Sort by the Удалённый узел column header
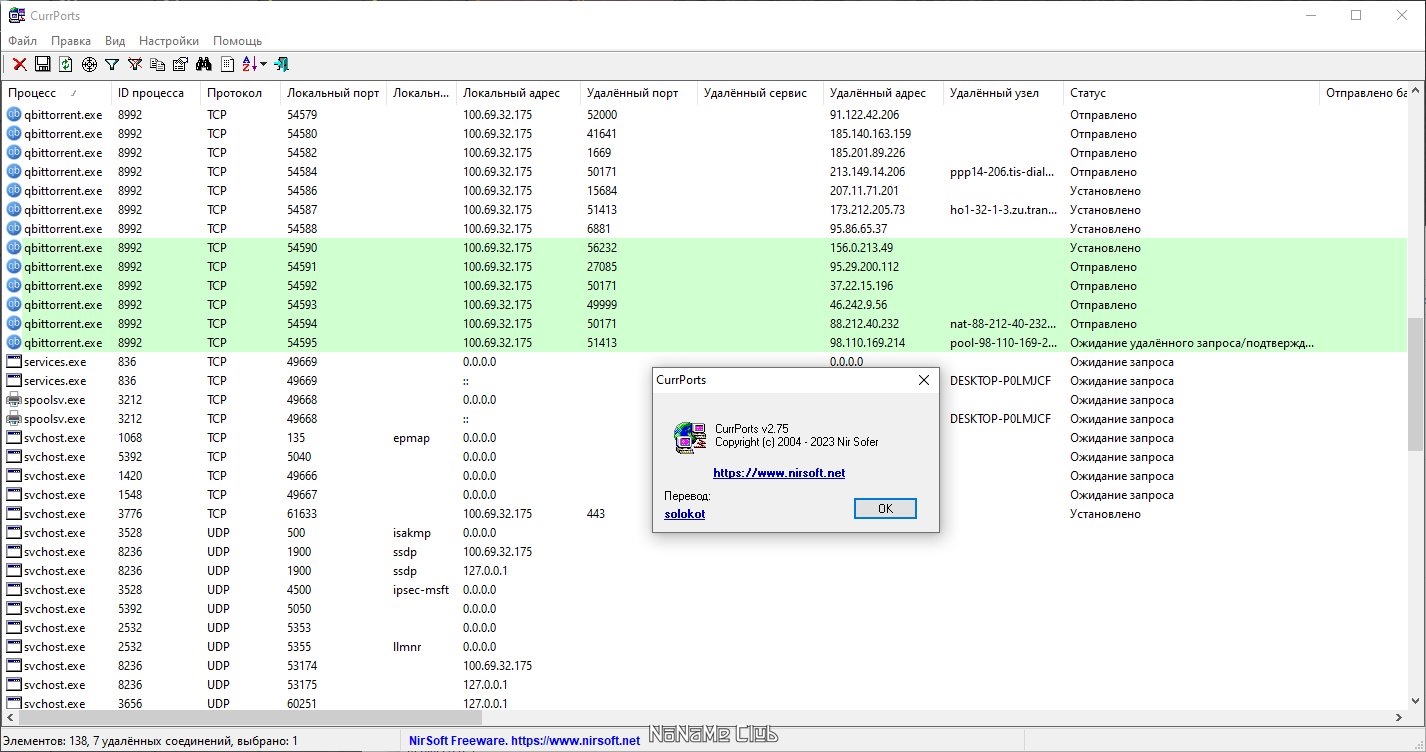 pos(1003,93)
